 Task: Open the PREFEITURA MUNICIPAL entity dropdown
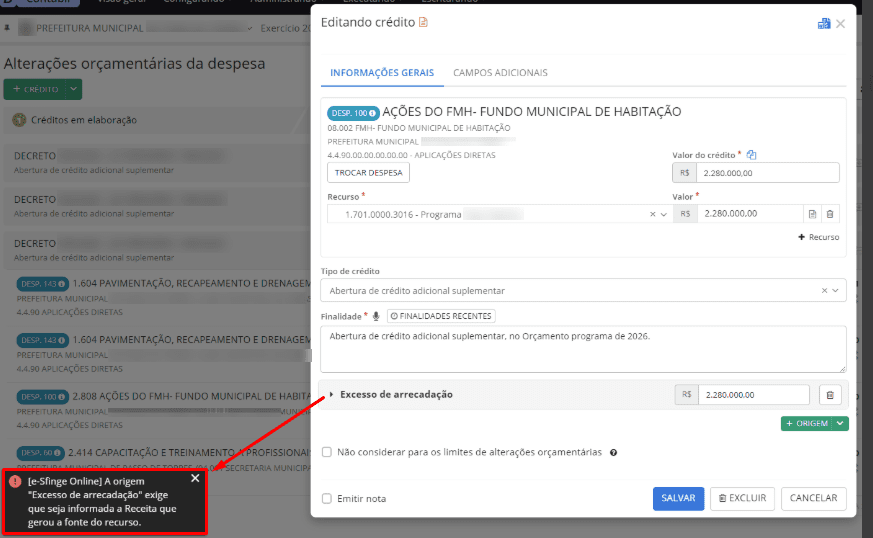coord(250,28)
